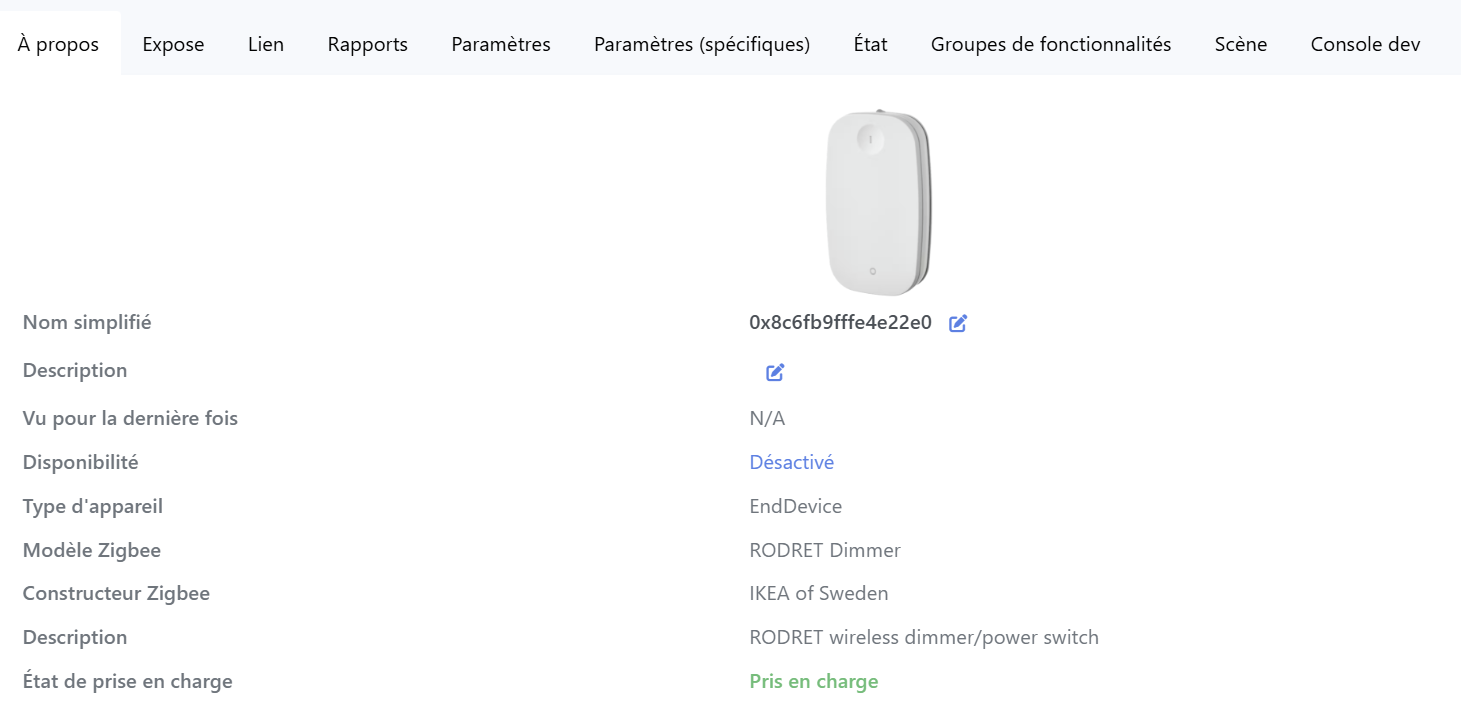Open the À propos tab
The width and height of the screenshot is (1461, 709).
point(58,44)
